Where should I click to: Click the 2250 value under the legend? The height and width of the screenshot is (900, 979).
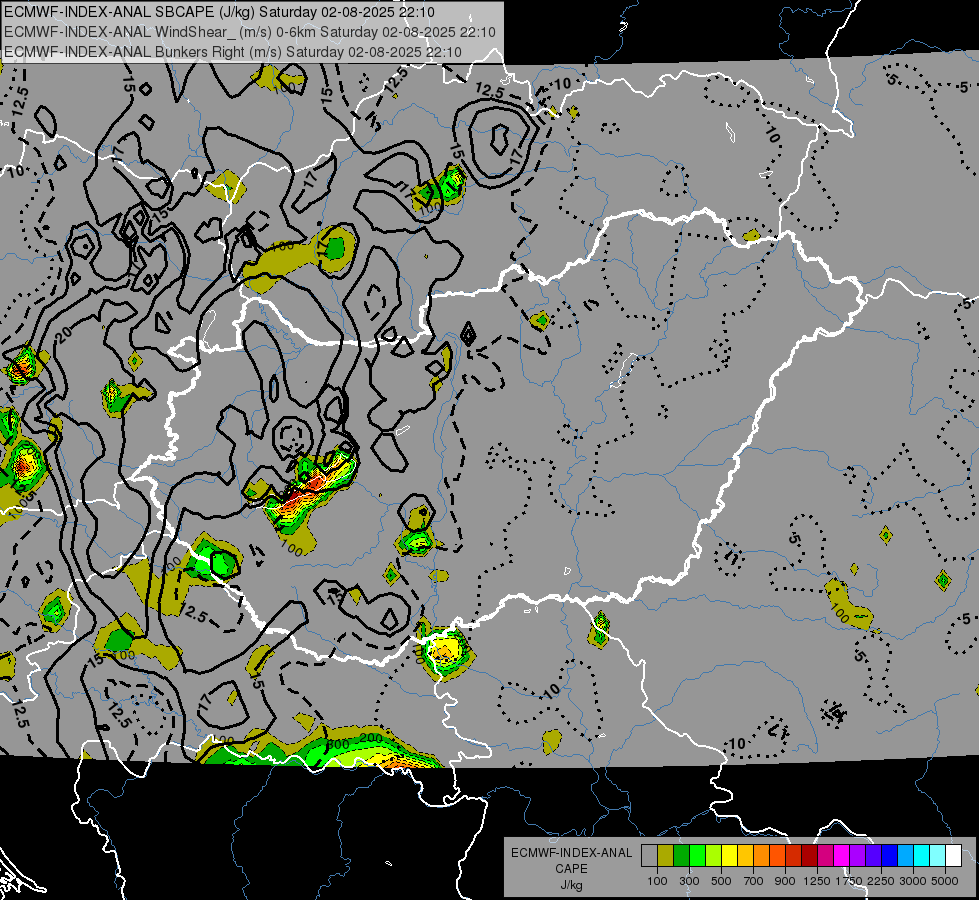point(881,881)
